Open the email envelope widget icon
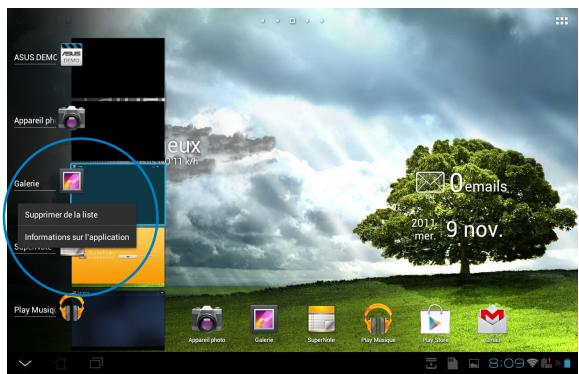 pos(430,182)
